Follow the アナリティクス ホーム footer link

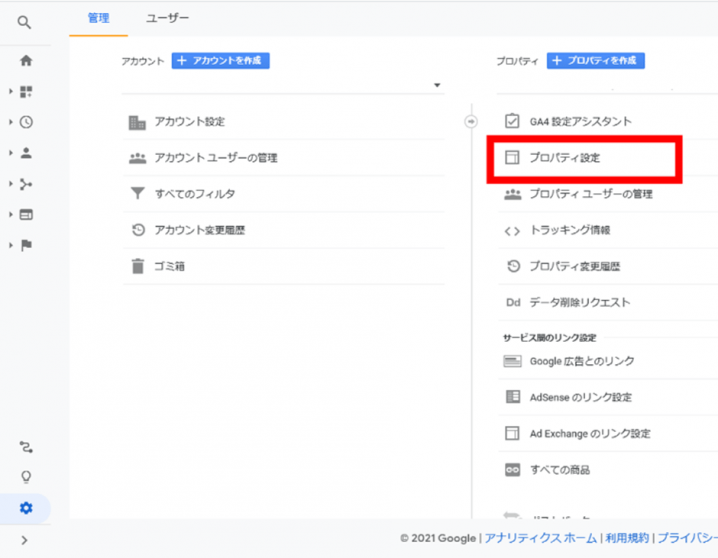click(x=541, y=538)
